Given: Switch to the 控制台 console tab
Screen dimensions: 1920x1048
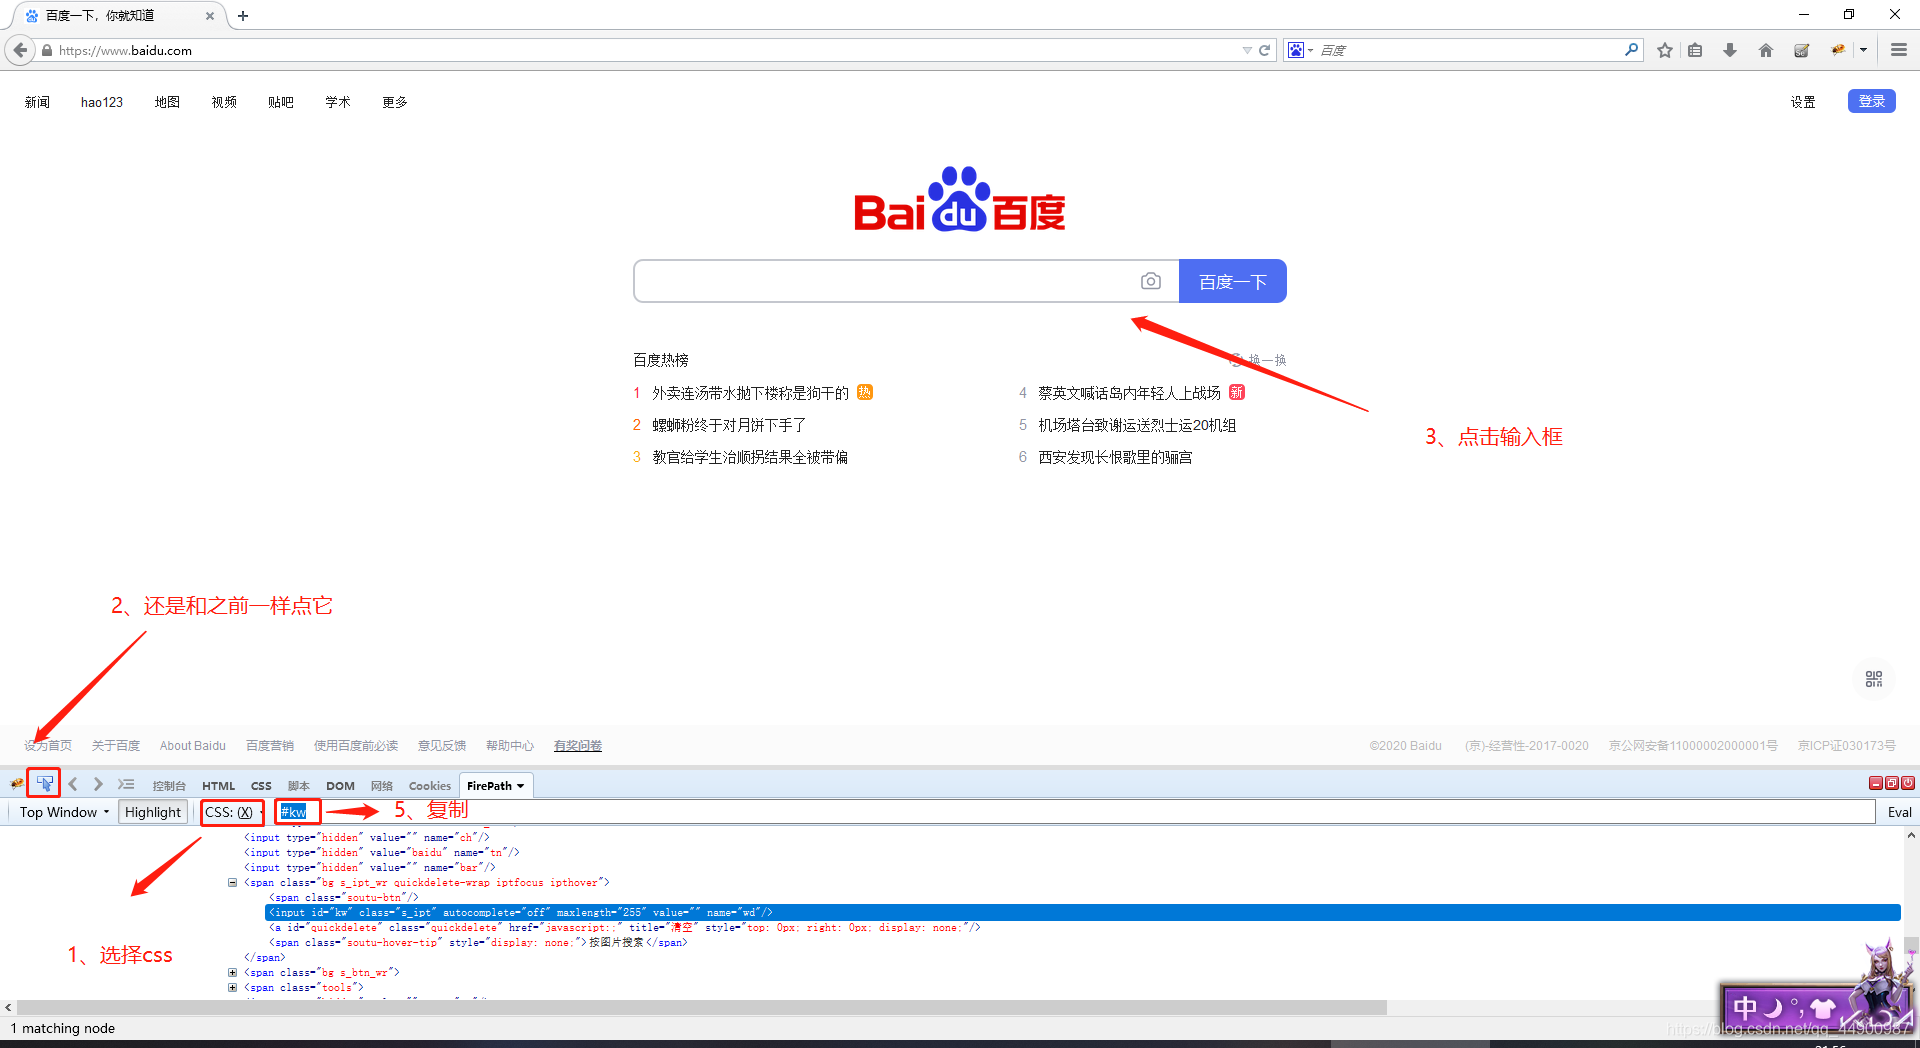Looking at the screenshot, I should click(169, 786).
